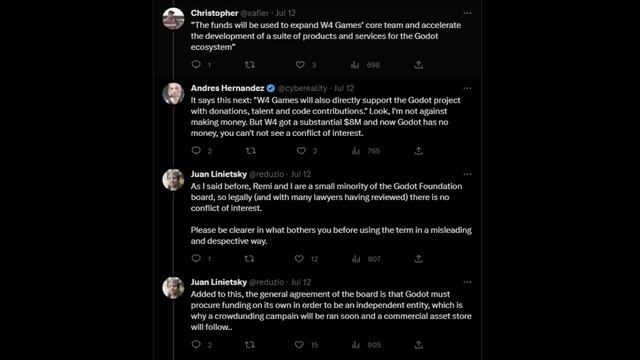The height and width of the screenshot is (360, 640).
Task: Open Christopher's profile avatar
Action: click(173, 18)
